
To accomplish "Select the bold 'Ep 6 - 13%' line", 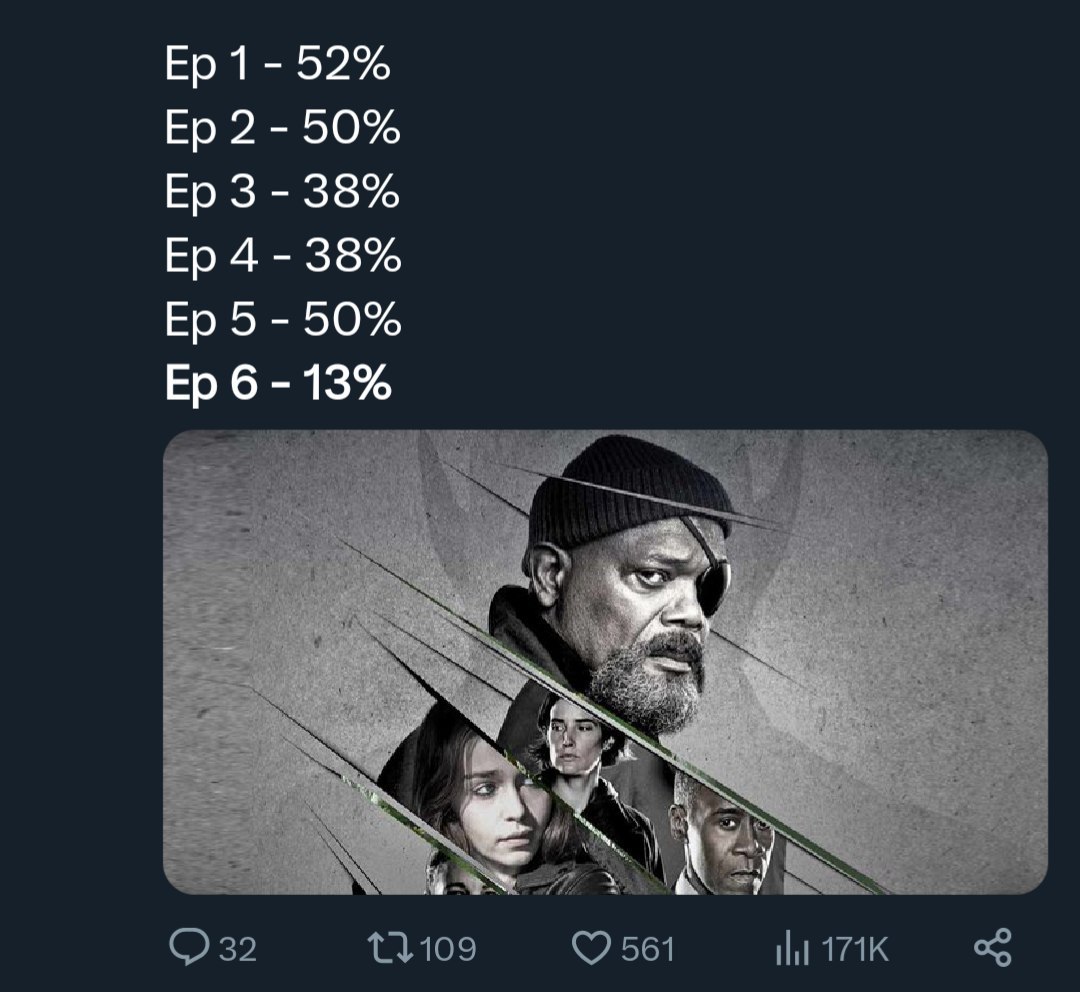I will 278,384.
